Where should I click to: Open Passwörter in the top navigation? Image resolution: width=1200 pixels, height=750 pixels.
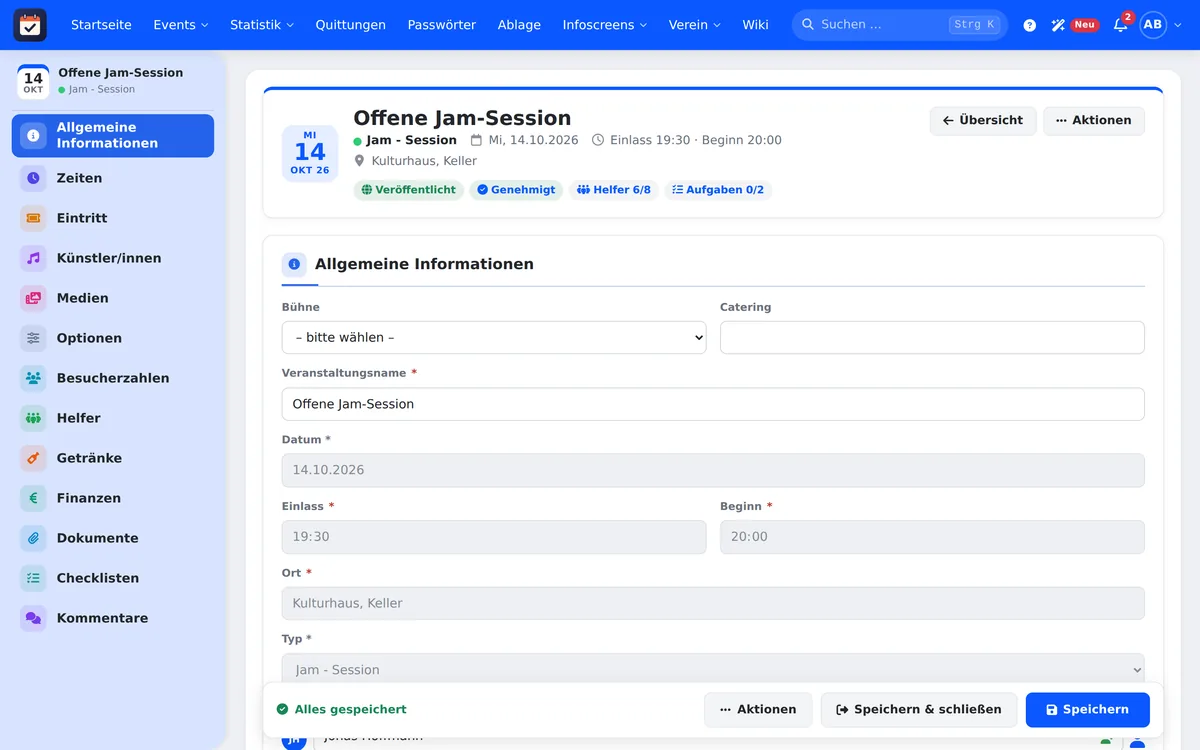442,25
